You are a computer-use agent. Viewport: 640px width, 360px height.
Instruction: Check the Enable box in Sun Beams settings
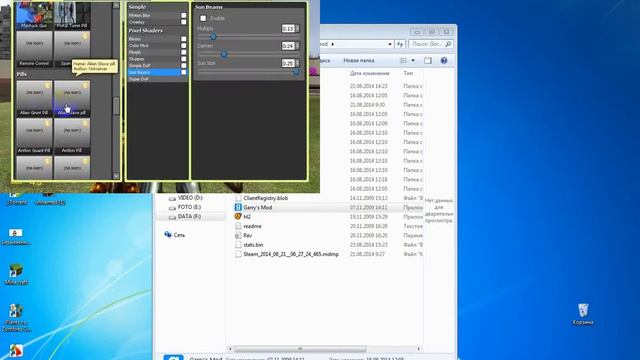[203, 18]
